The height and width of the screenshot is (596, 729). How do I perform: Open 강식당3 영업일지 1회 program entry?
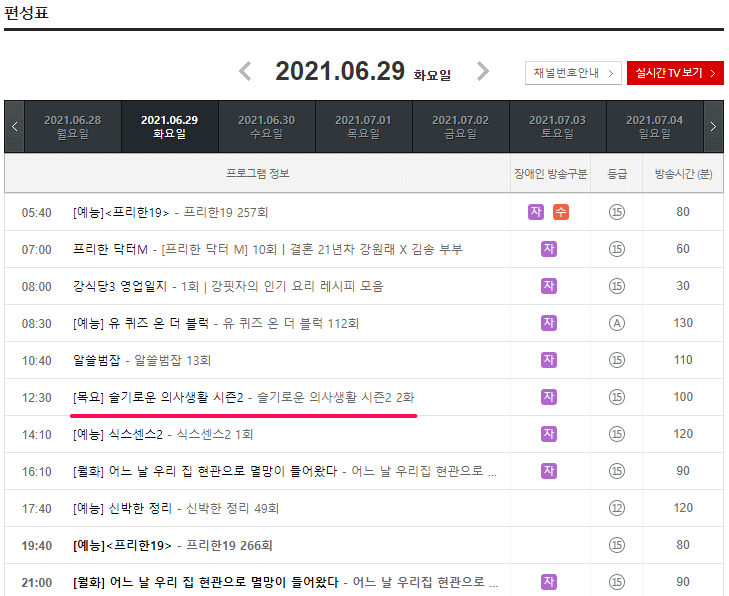[x=228, y=286]
